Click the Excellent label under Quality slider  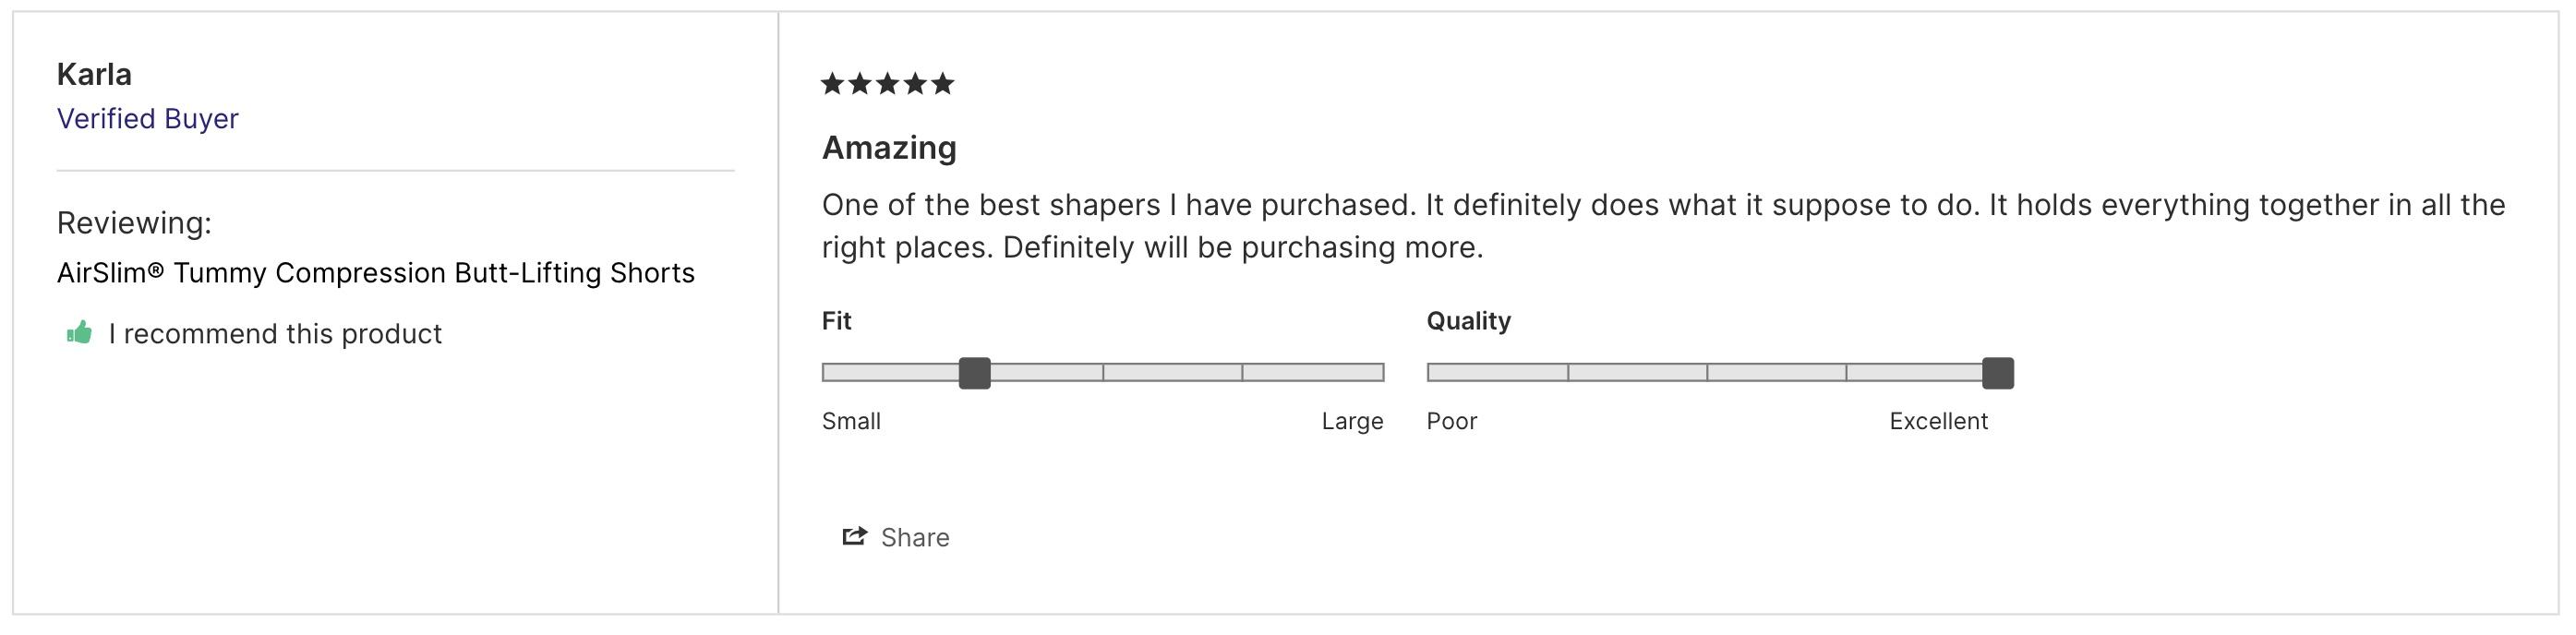tap(1938, 421)
